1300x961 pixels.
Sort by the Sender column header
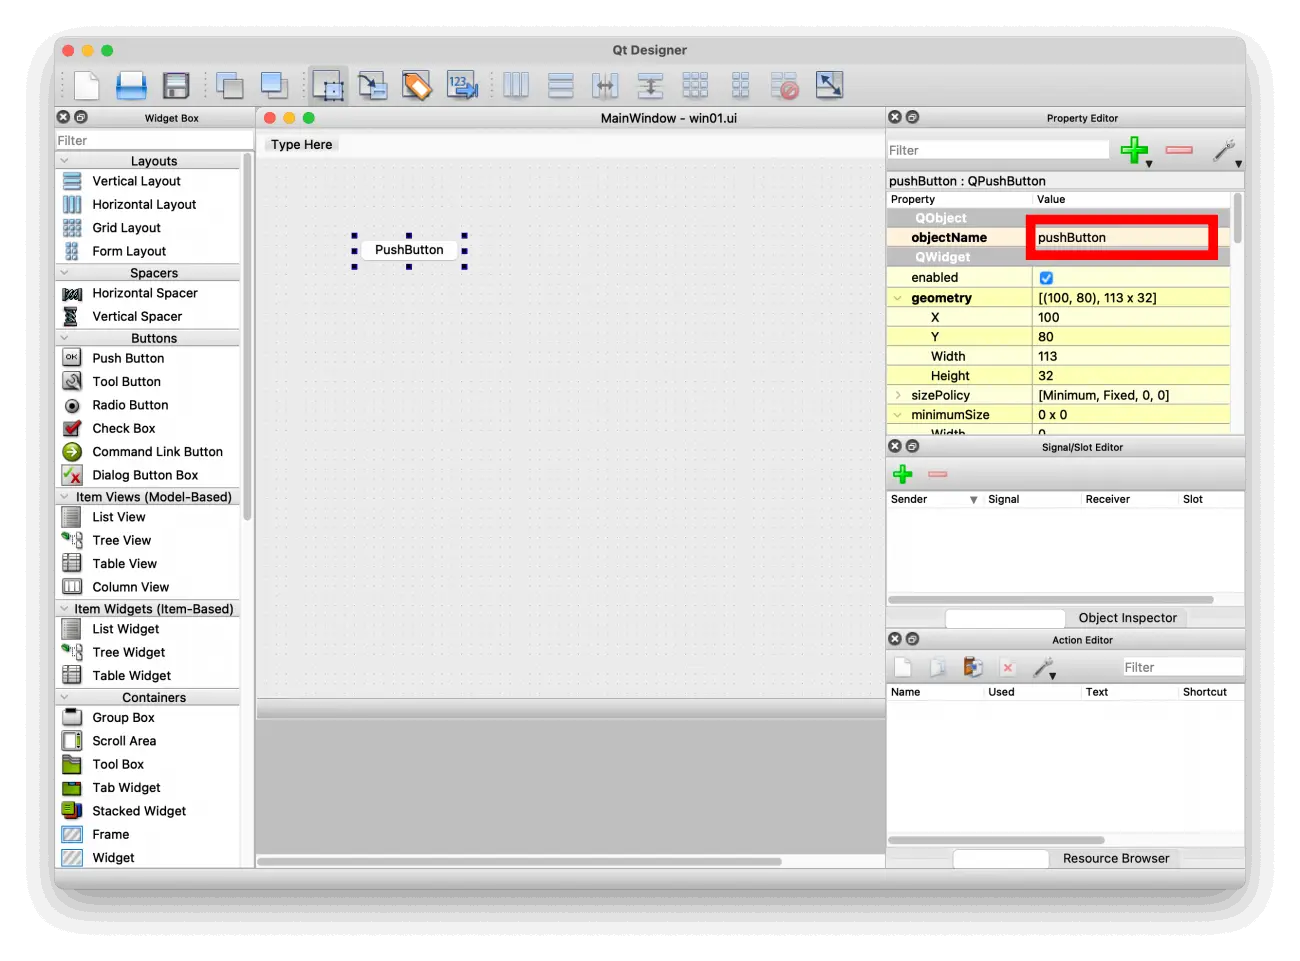coord(934,499)
